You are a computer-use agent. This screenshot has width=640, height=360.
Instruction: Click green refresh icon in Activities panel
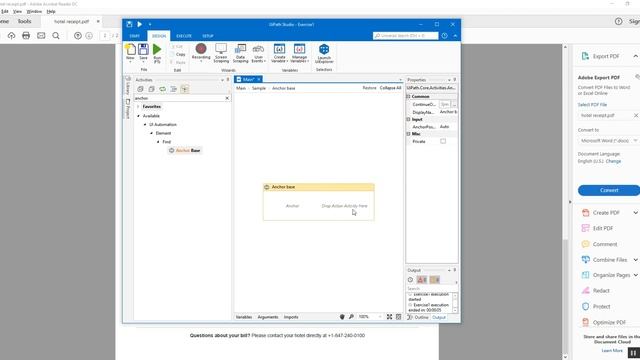coord(162,89)
